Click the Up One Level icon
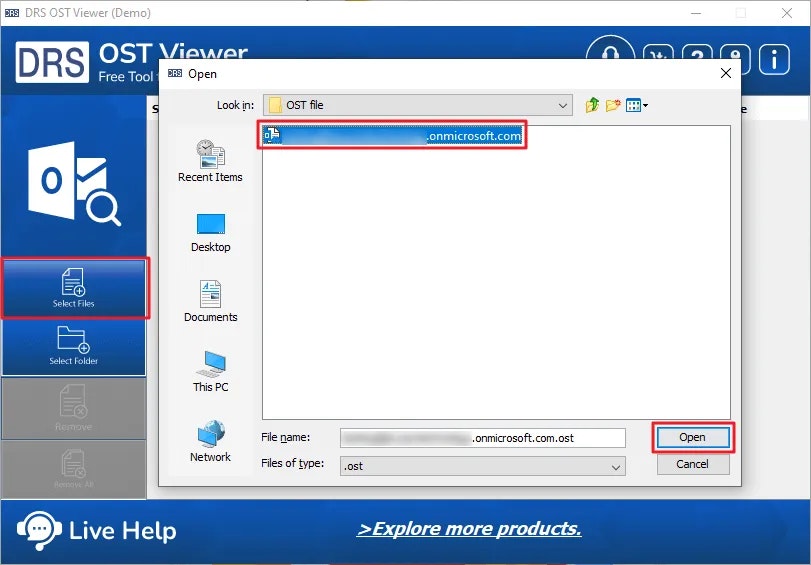 point(592,105)
